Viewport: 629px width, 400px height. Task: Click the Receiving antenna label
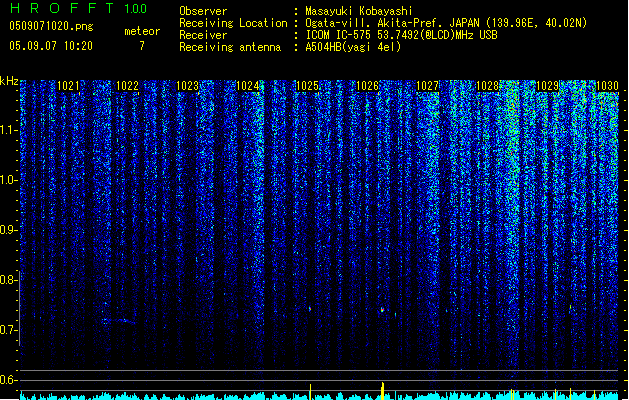click(230, 47)
